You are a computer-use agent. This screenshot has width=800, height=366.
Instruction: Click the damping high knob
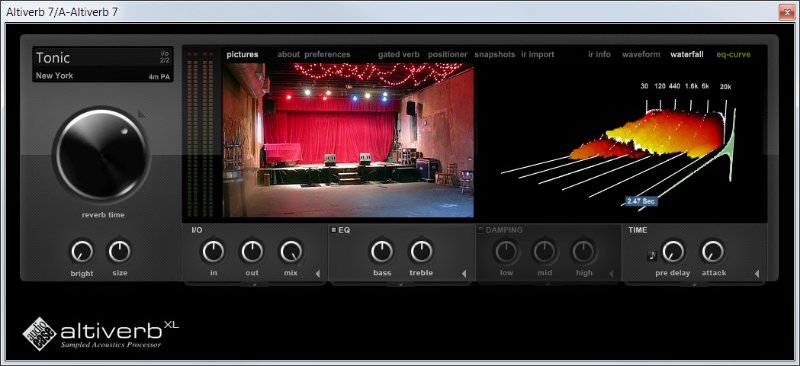click(x=584, y=252)
